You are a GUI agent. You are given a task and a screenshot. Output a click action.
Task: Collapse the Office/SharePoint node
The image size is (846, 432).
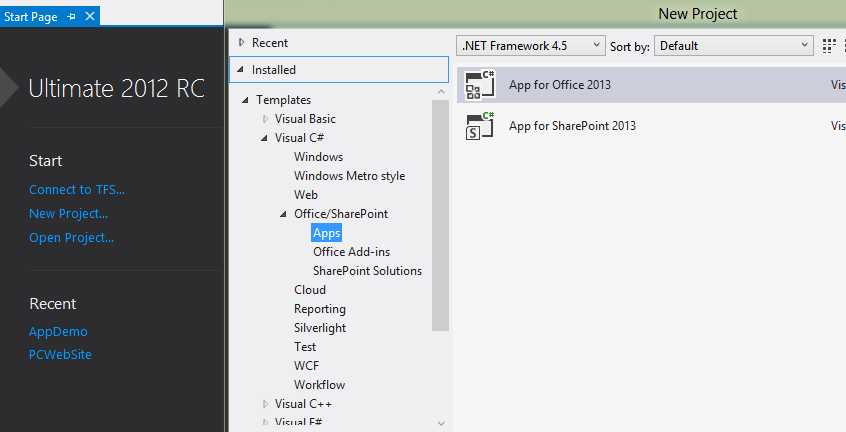coord(283,214)
